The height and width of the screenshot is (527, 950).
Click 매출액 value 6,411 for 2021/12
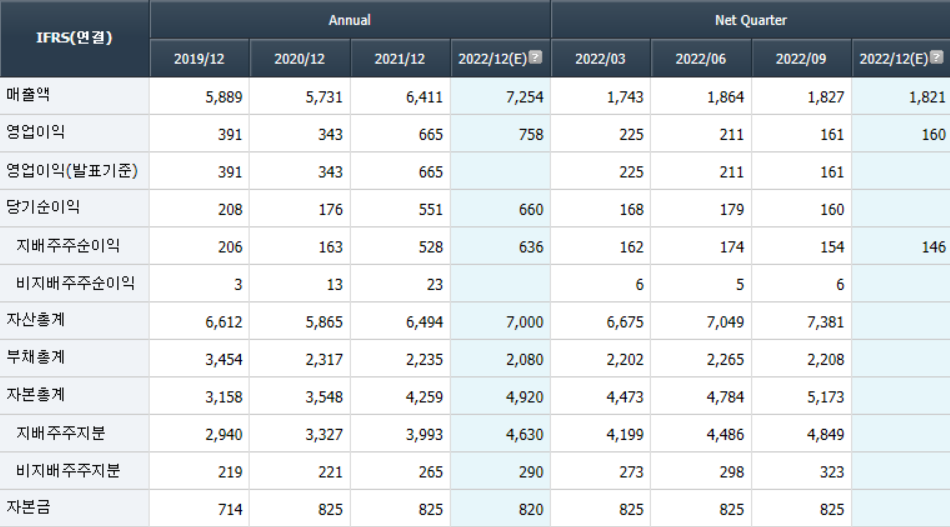424,97
